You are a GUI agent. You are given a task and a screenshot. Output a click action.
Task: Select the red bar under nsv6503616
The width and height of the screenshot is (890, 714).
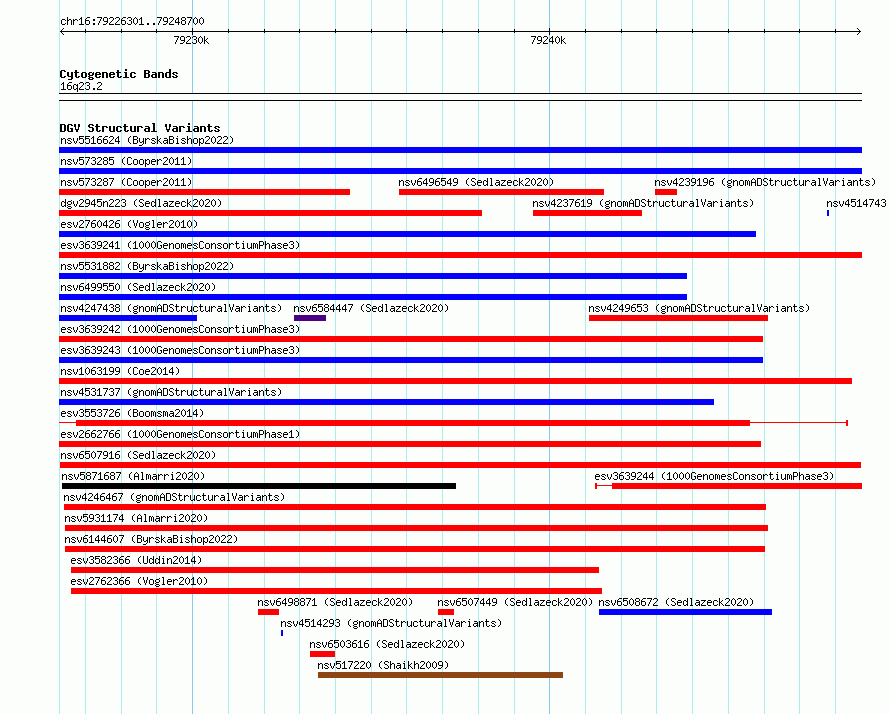pos(322,654)
